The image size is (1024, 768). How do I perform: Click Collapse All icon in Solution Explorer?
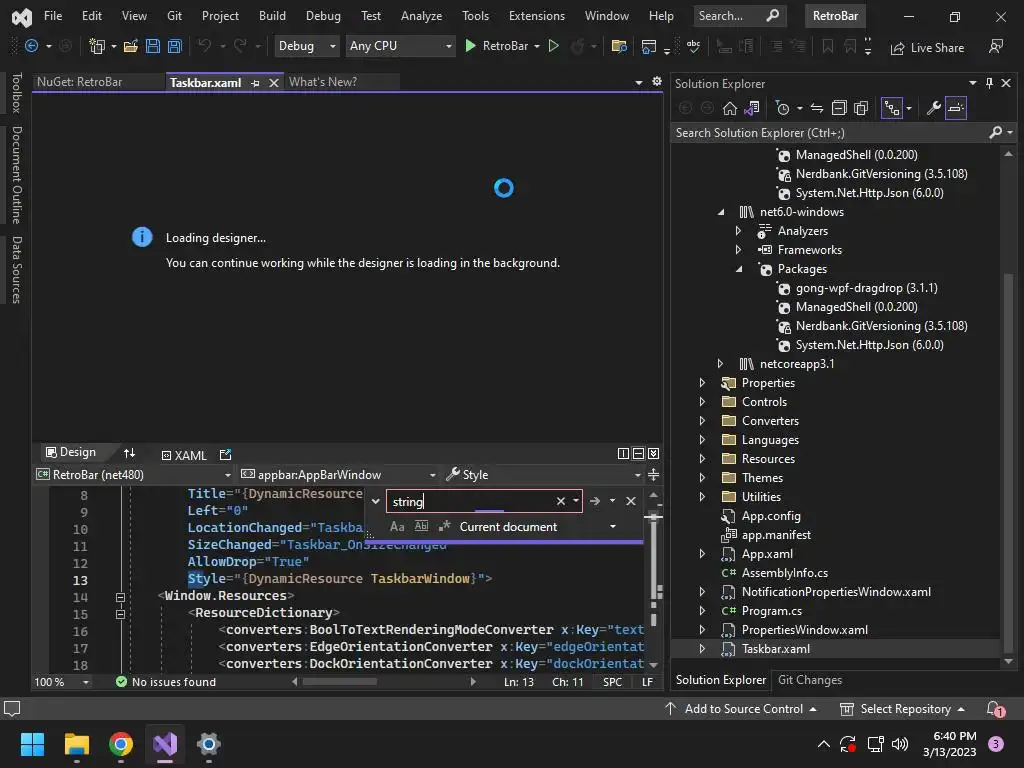click(x=839, y=108)
